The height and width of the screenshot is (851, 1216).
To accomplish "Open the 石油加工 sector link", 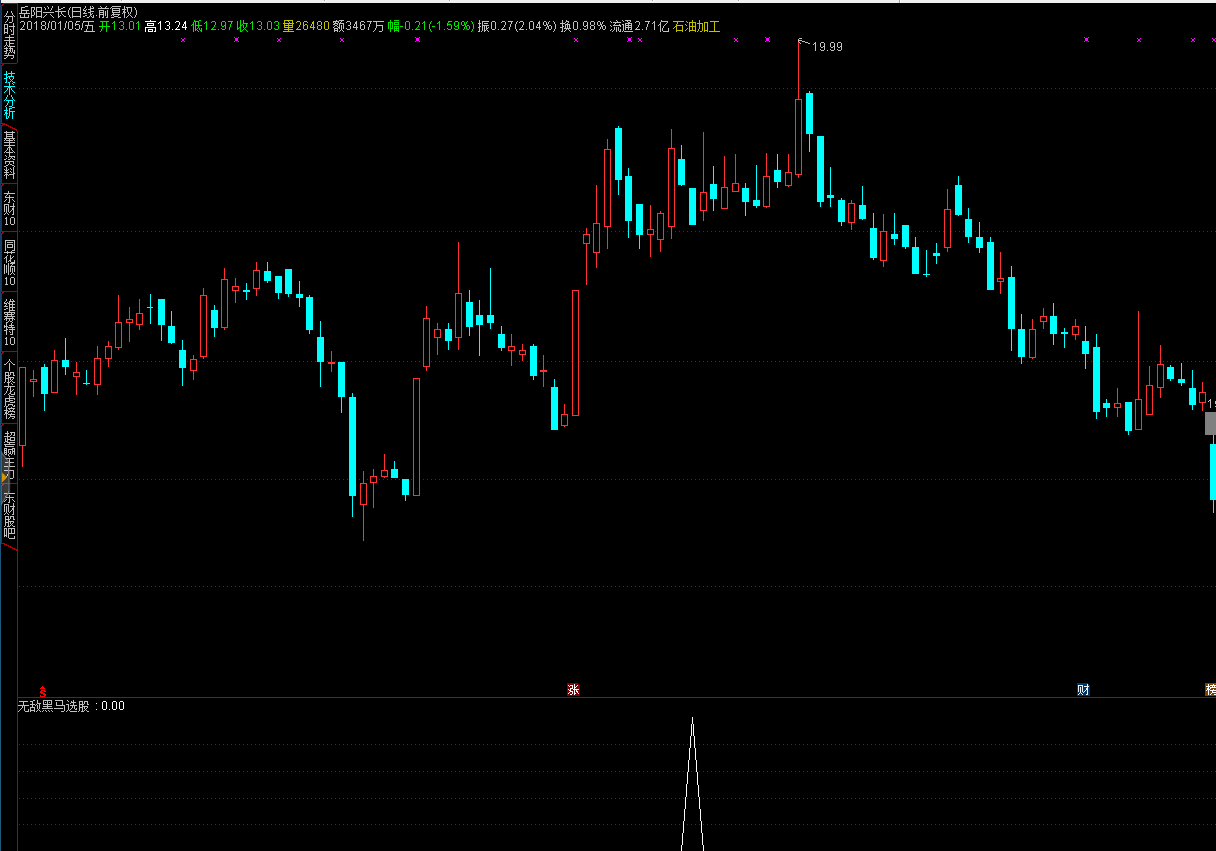I will coord(696,26).
